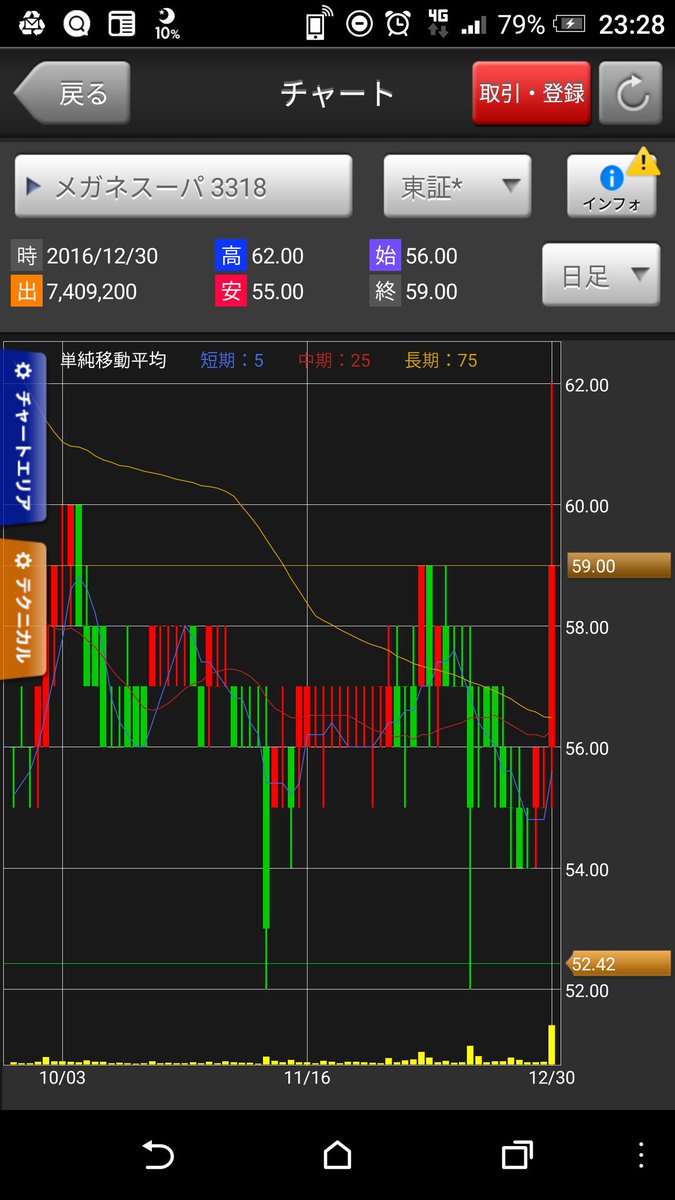
Task: Open the 取引・登録 trade and register button
Action: tap(532, 93)
